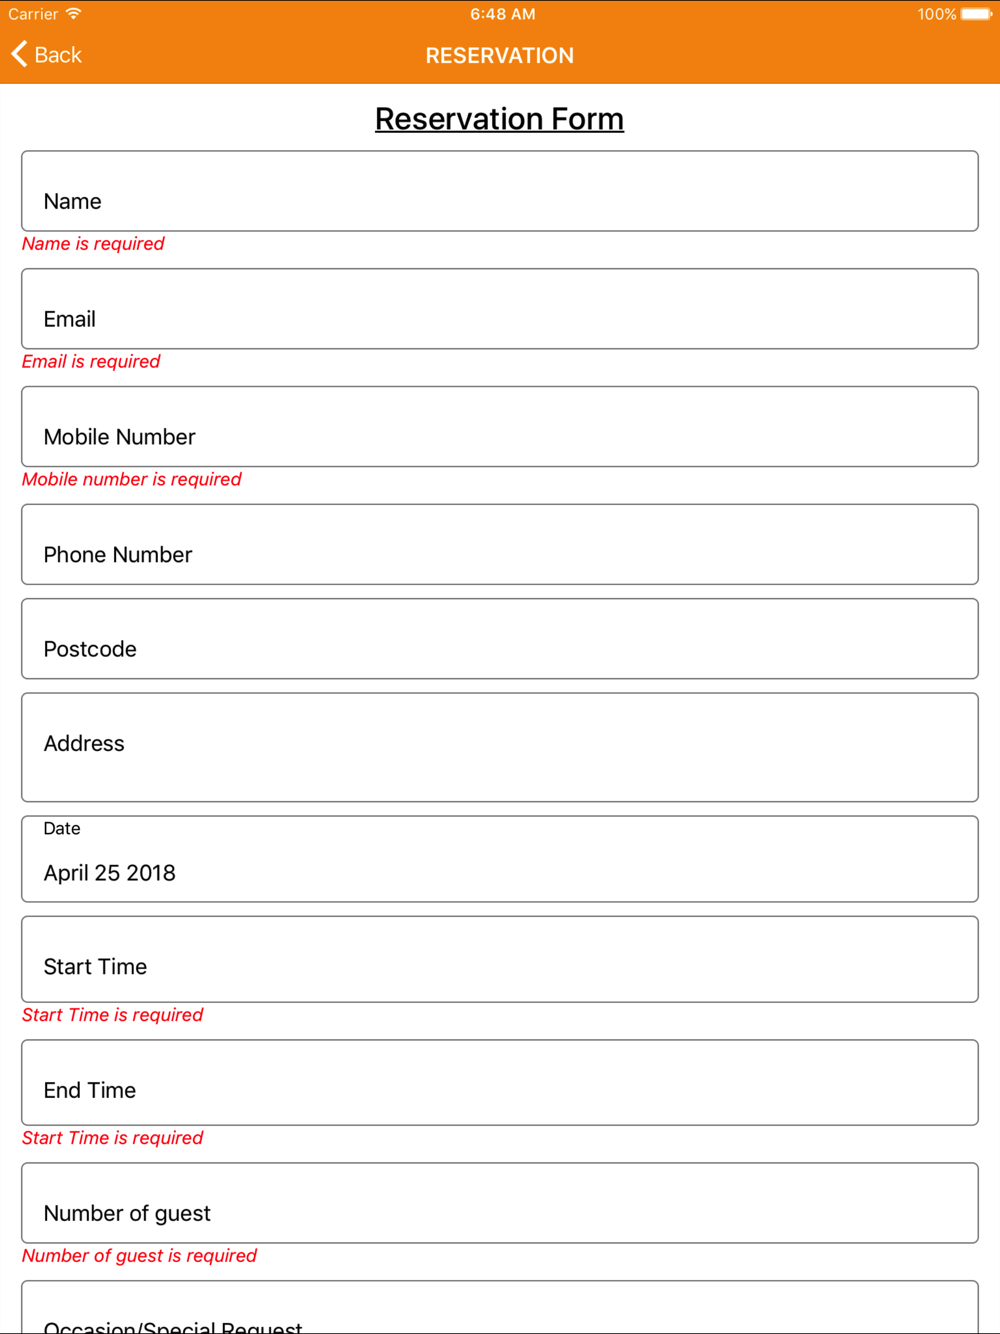The width and height of the screenshot is (1000, 1334).
Task: Focus the Name input field
Action: (x=500, y=191)
